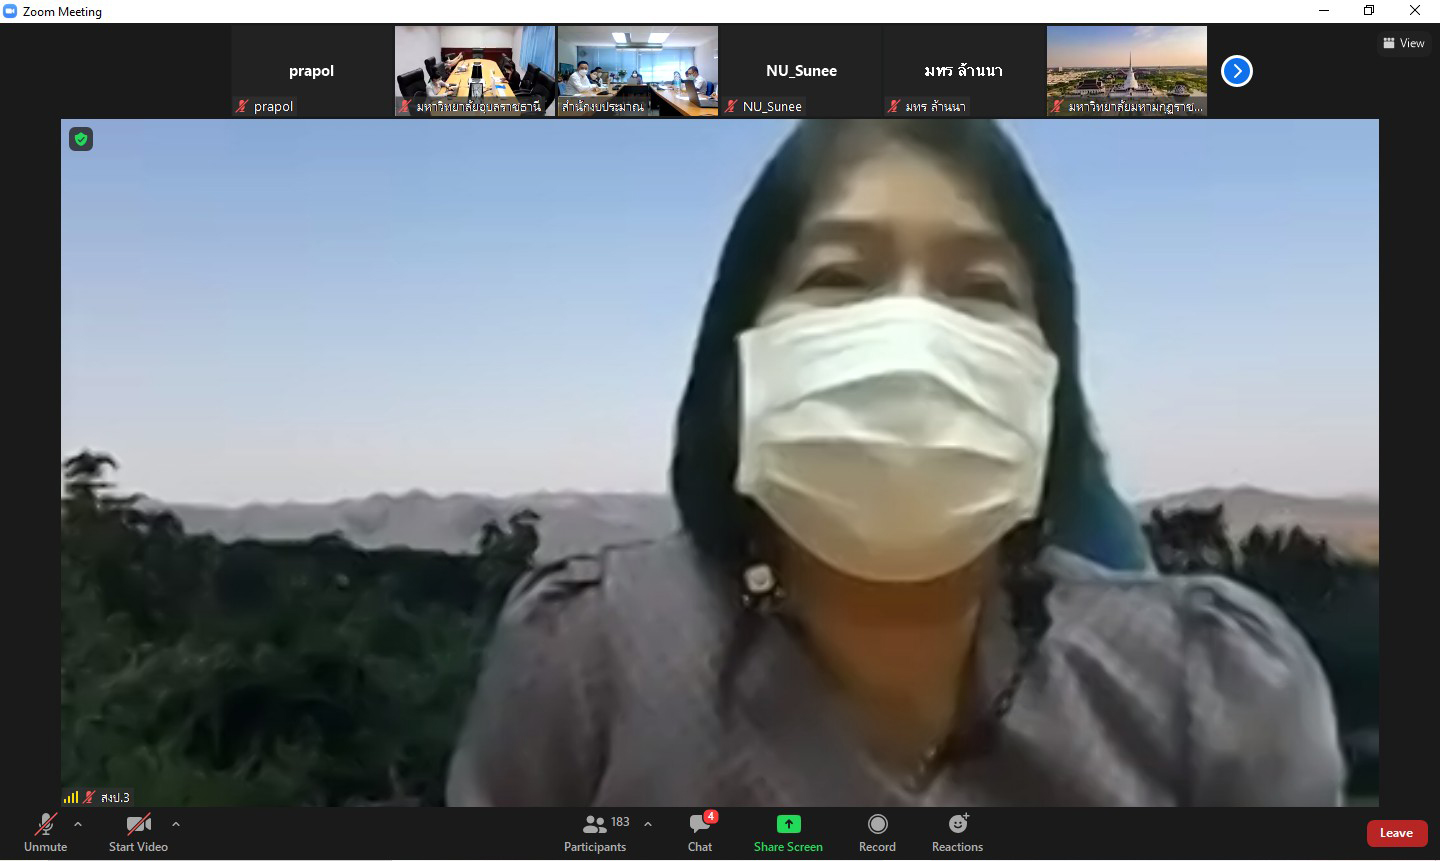Leave the meeting
This screenshot has width=1440, height=861.
click(x=1396, y=833)
